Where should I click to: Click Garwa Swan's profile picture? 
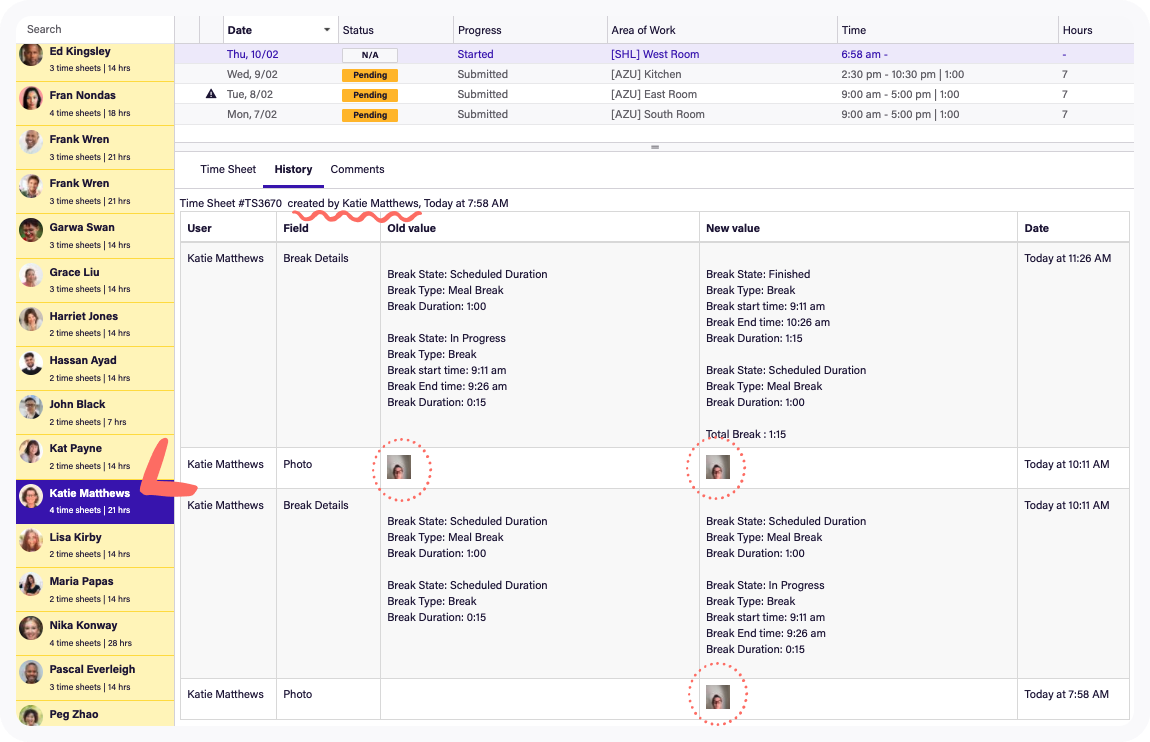click(31, 230)
